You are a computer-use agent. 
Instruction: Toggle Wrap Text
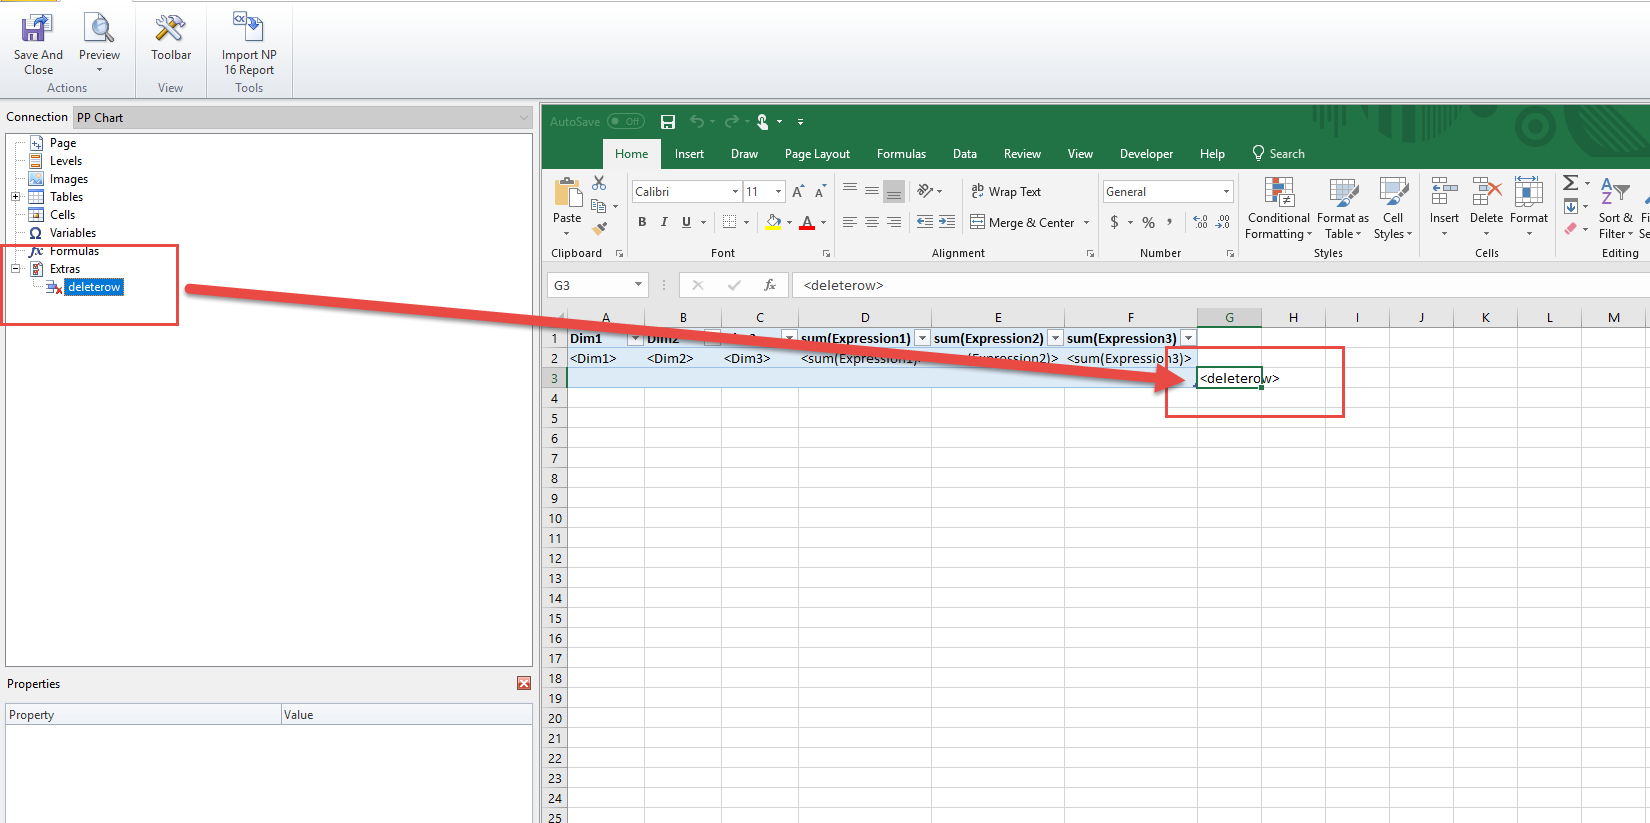coord(1006,191)
